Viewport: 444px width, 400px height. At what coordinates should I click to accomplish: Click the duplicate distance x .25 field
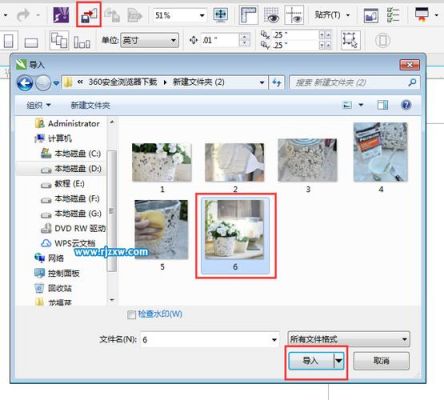(295, 35)
